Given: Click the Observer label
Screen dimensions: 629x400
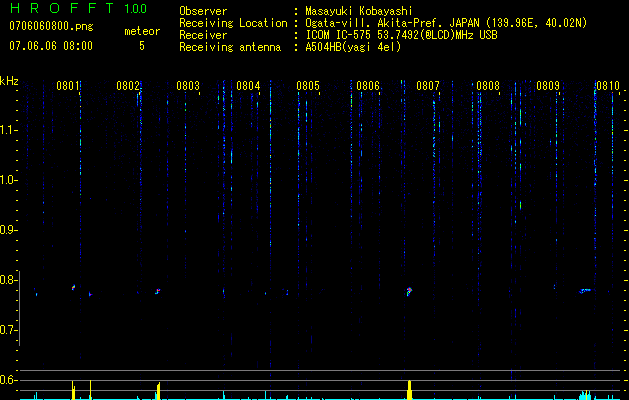Looking at the screenshot, I should coord(203,11).
